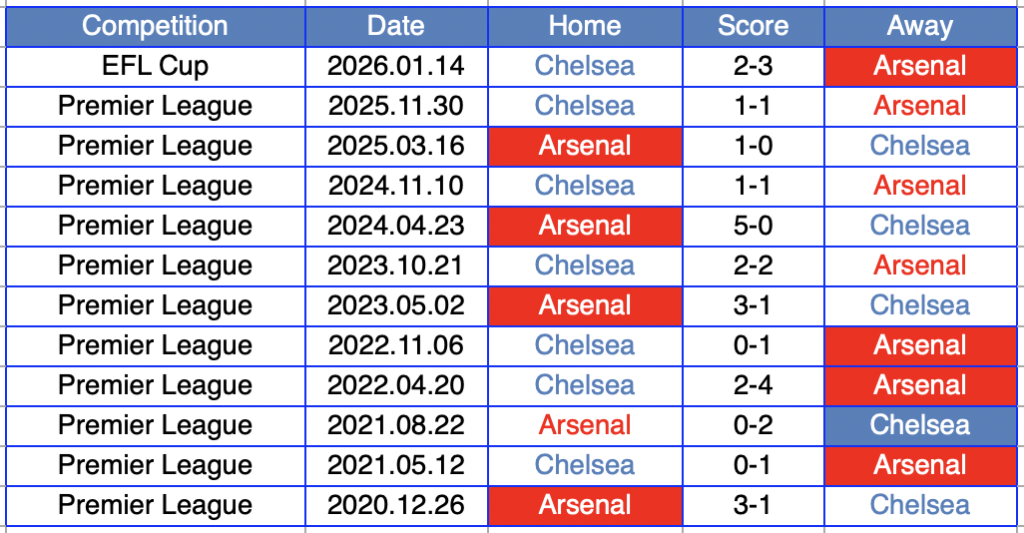Screen dimensions: 1024x533
Task: Select the Score column header
Action: click(753, 26)
